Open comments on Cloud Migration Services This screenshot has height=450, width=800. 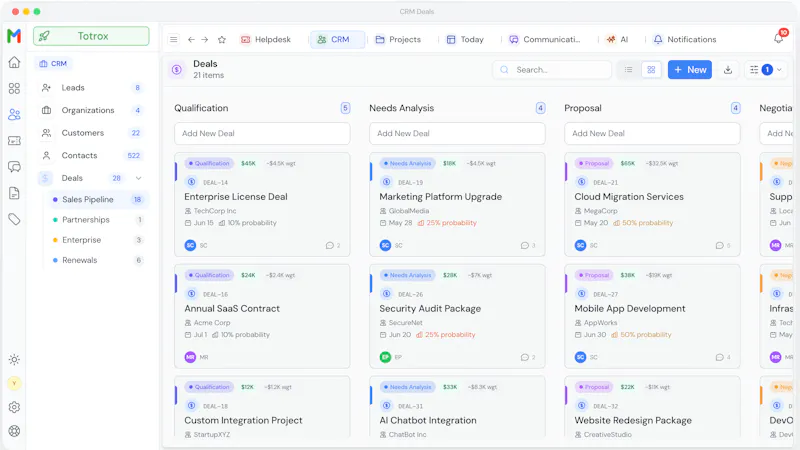722,245
